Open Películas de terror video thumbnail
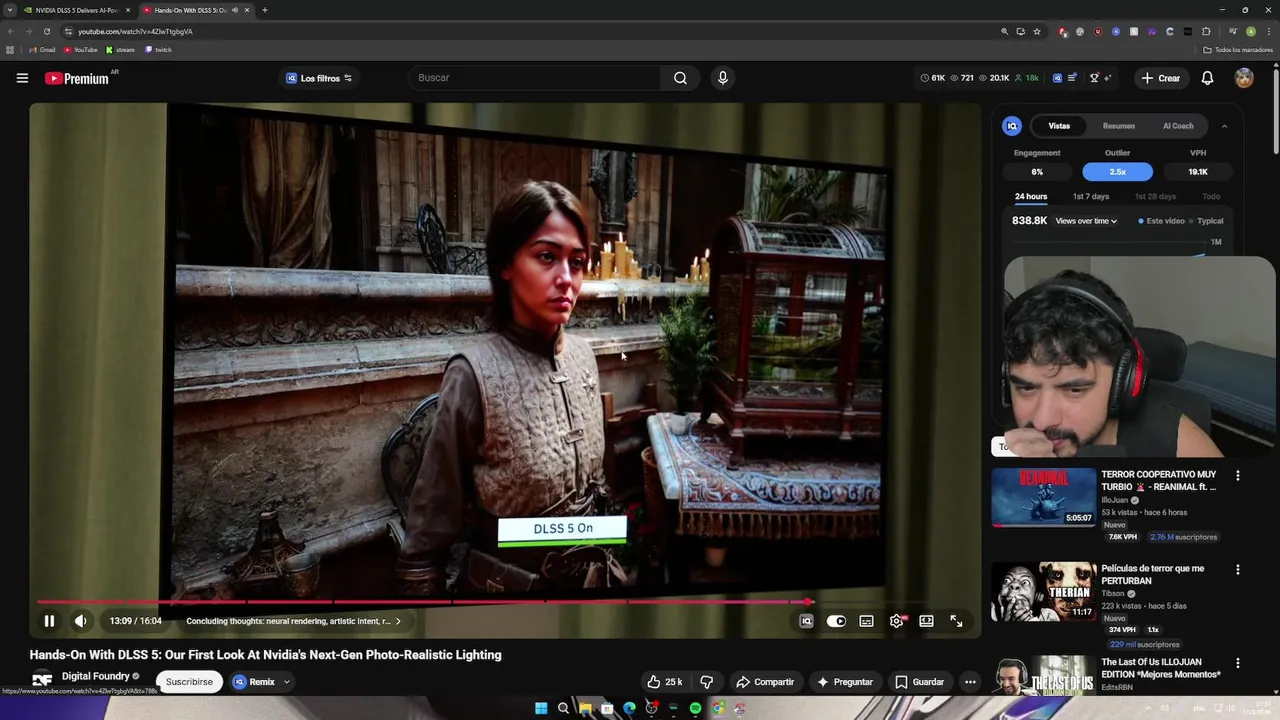The image size is (1280, 720). coord(1044,591)
